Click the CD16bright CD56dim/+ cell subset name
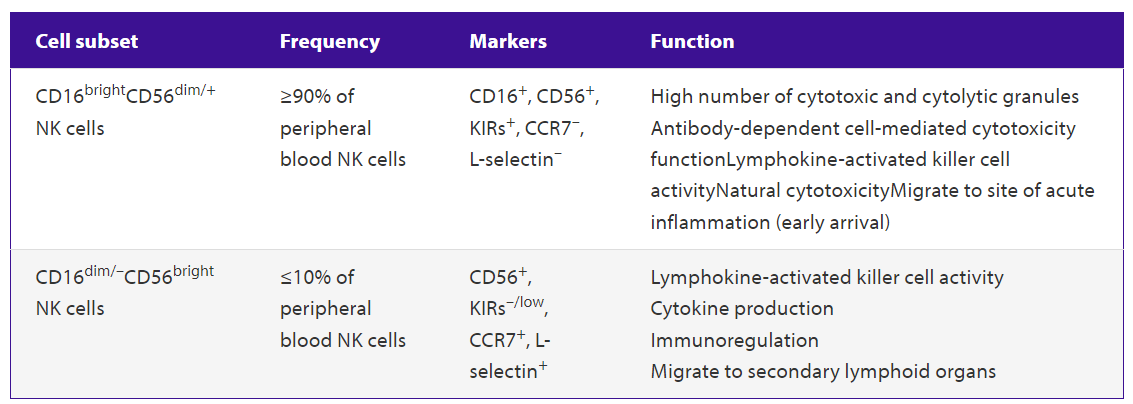 tap(126, 96)
